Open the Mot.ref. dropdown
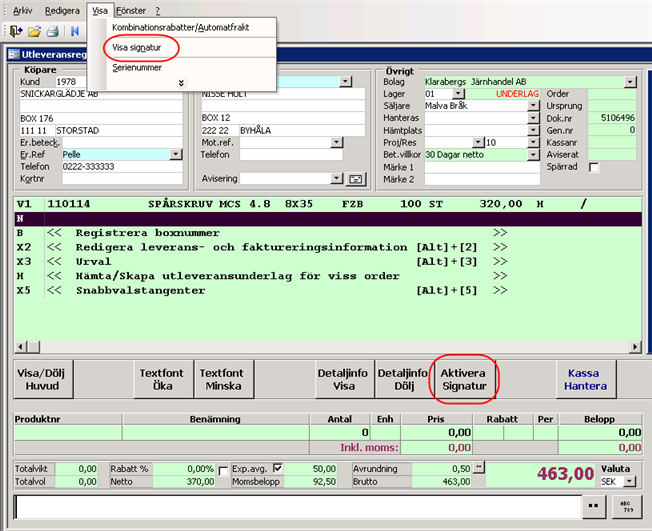Viewport: 652px width, 531px height. coord(337,143)
